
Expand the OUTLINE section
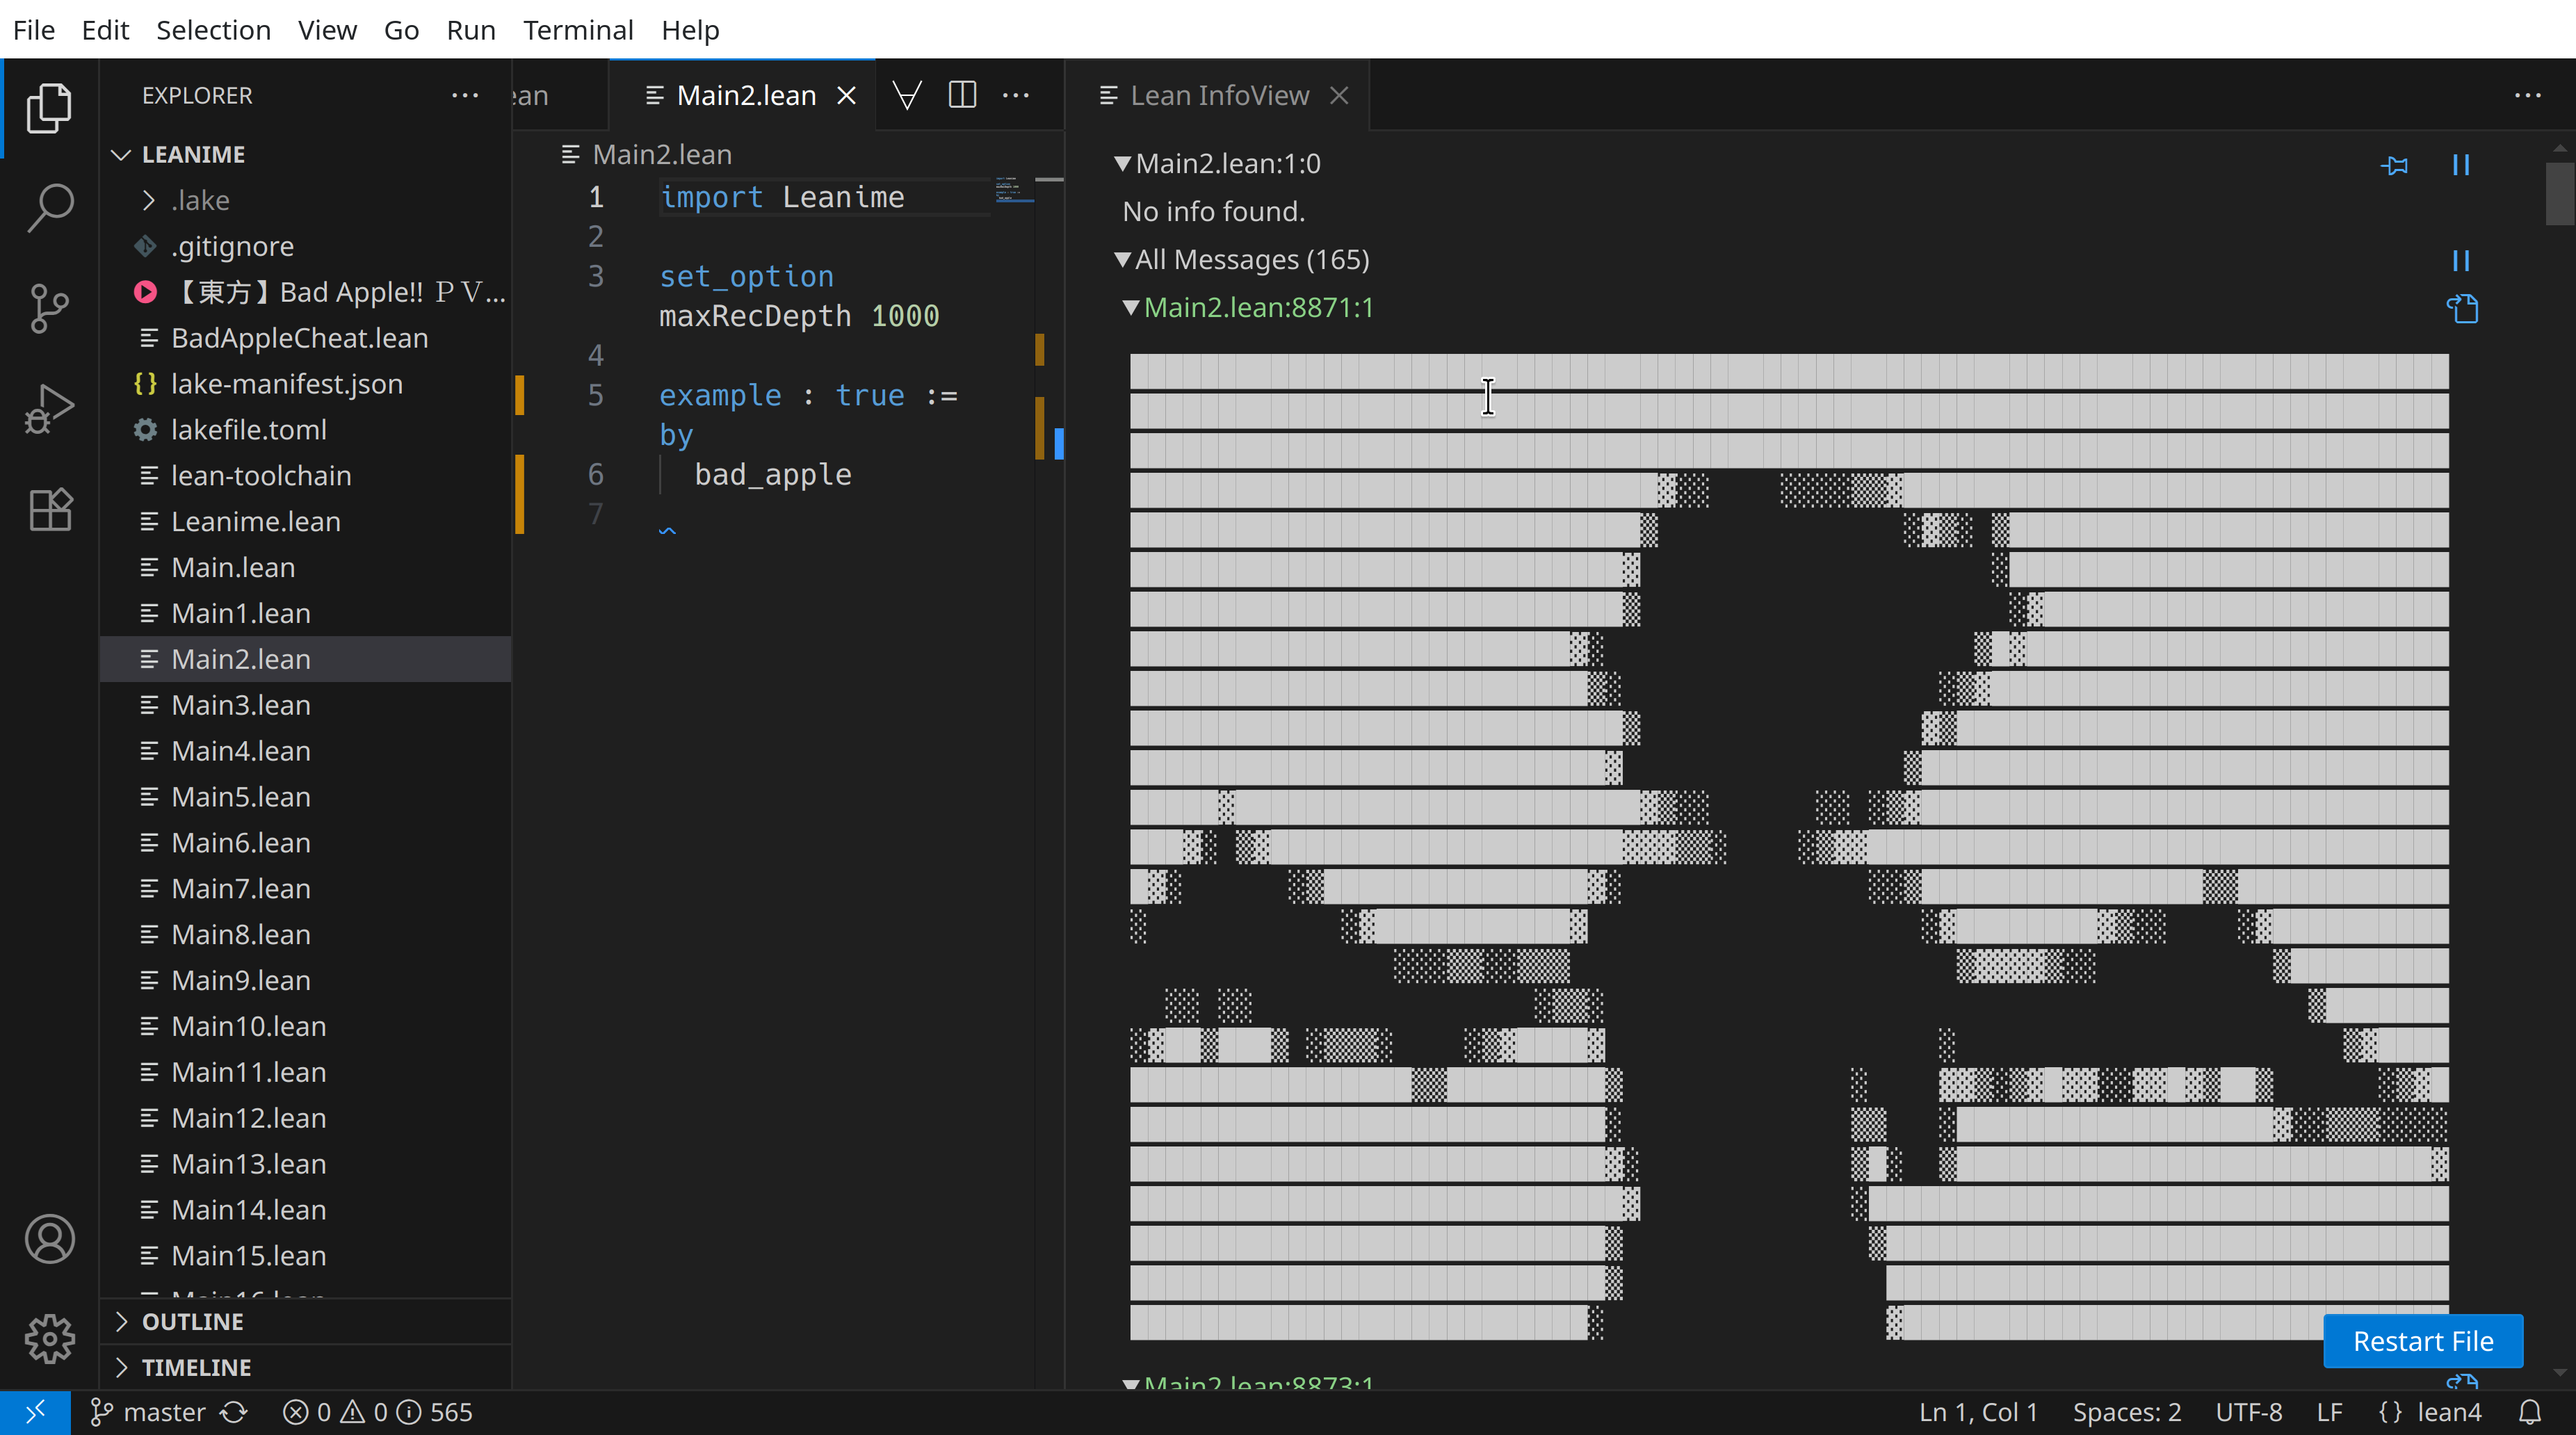pos(306,1321)
